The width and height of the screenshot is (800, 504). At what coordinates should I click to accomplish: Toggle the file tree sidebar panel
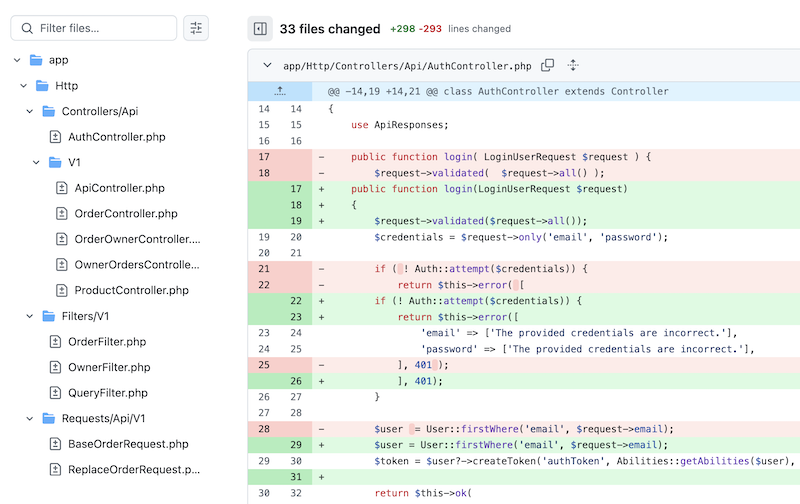point(260,29)
